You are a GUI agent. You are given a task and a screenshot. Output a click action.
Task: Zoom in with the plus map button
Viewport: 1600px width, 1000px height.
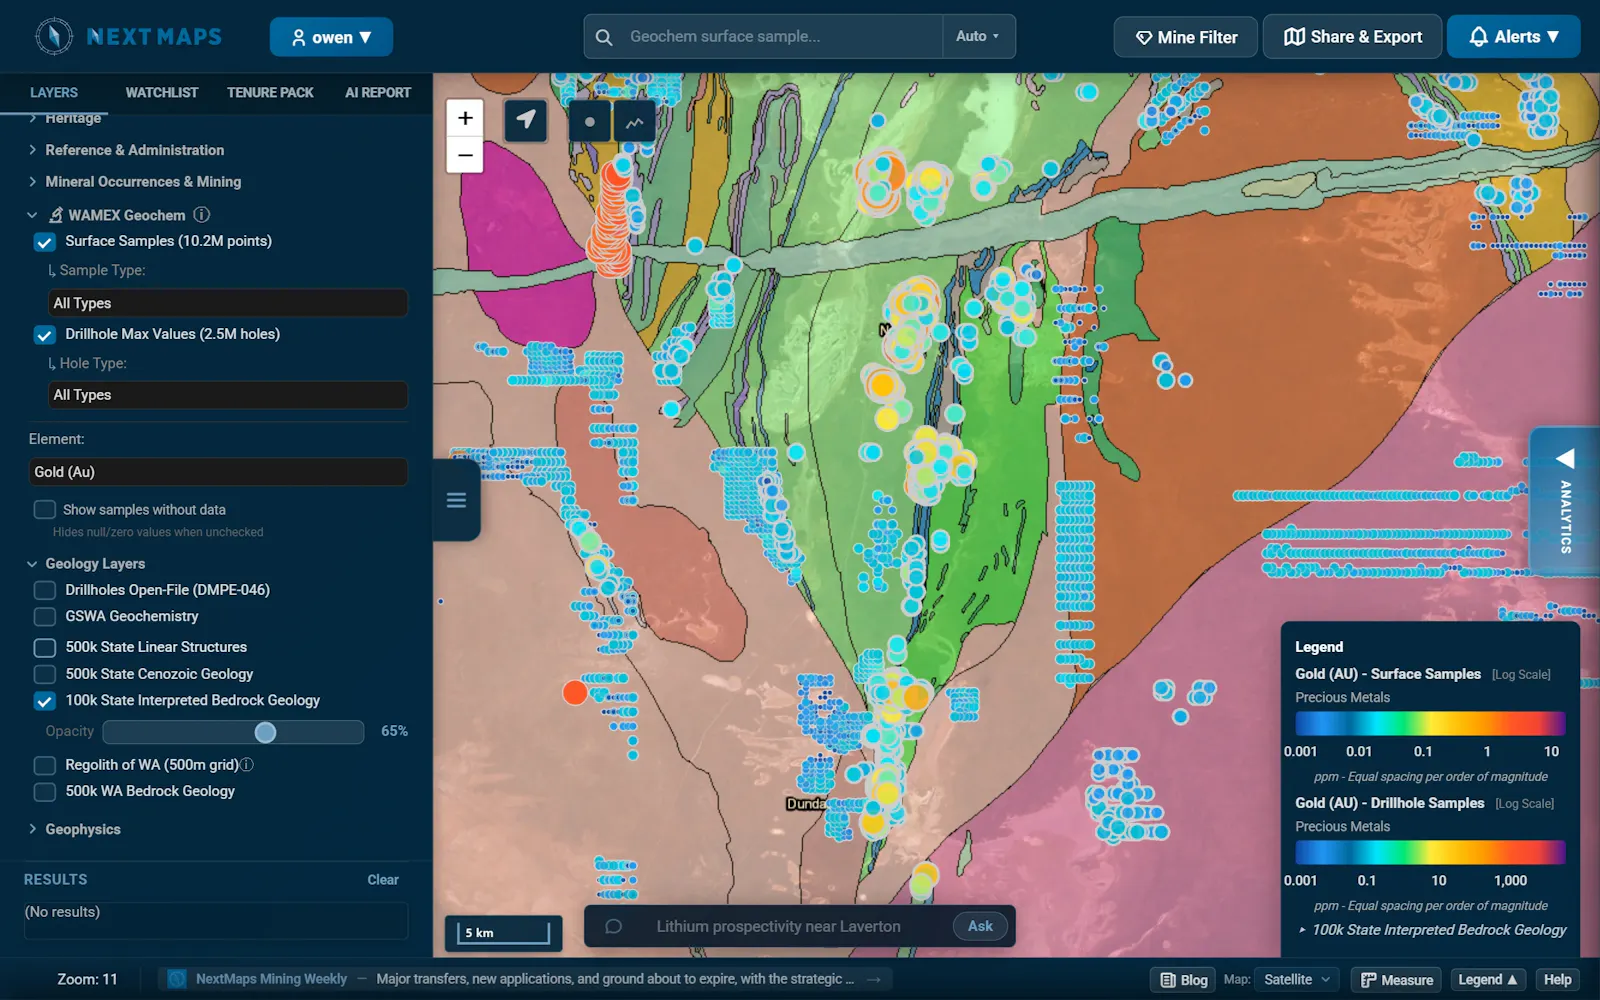465,118
